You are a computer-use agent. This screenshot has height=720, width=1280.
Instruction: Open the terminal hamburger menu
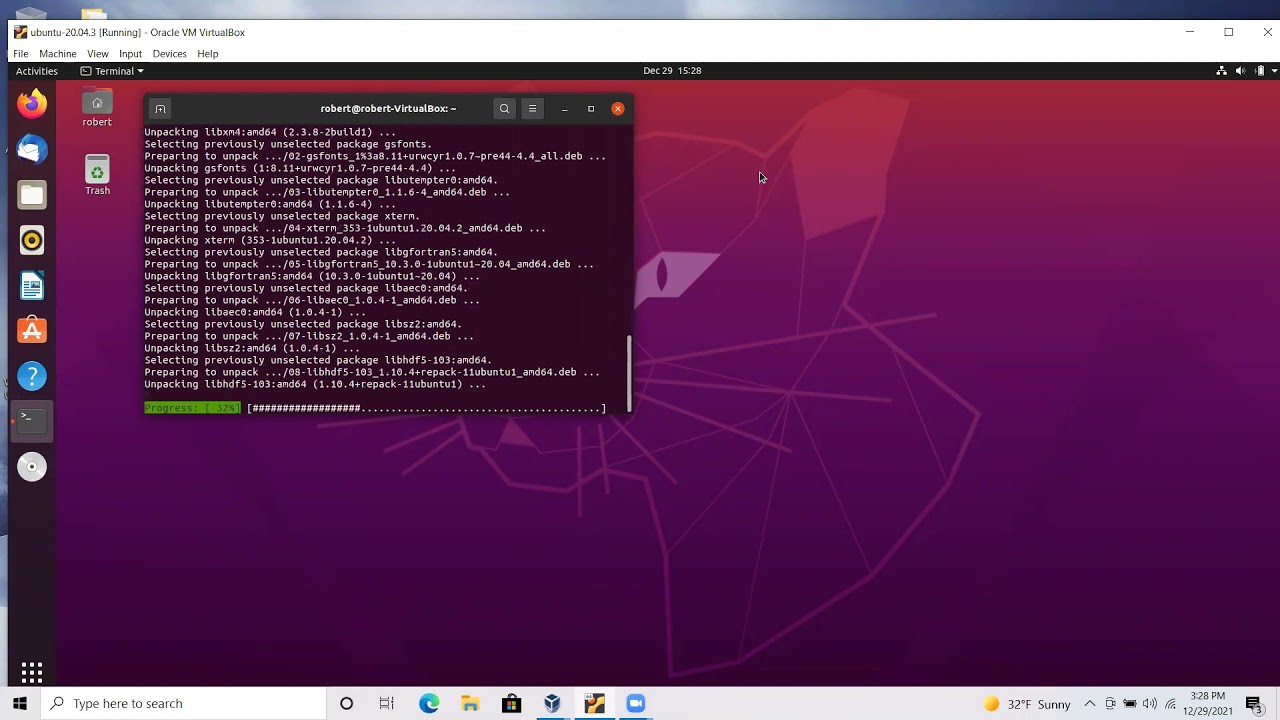(x=532, y=108)
